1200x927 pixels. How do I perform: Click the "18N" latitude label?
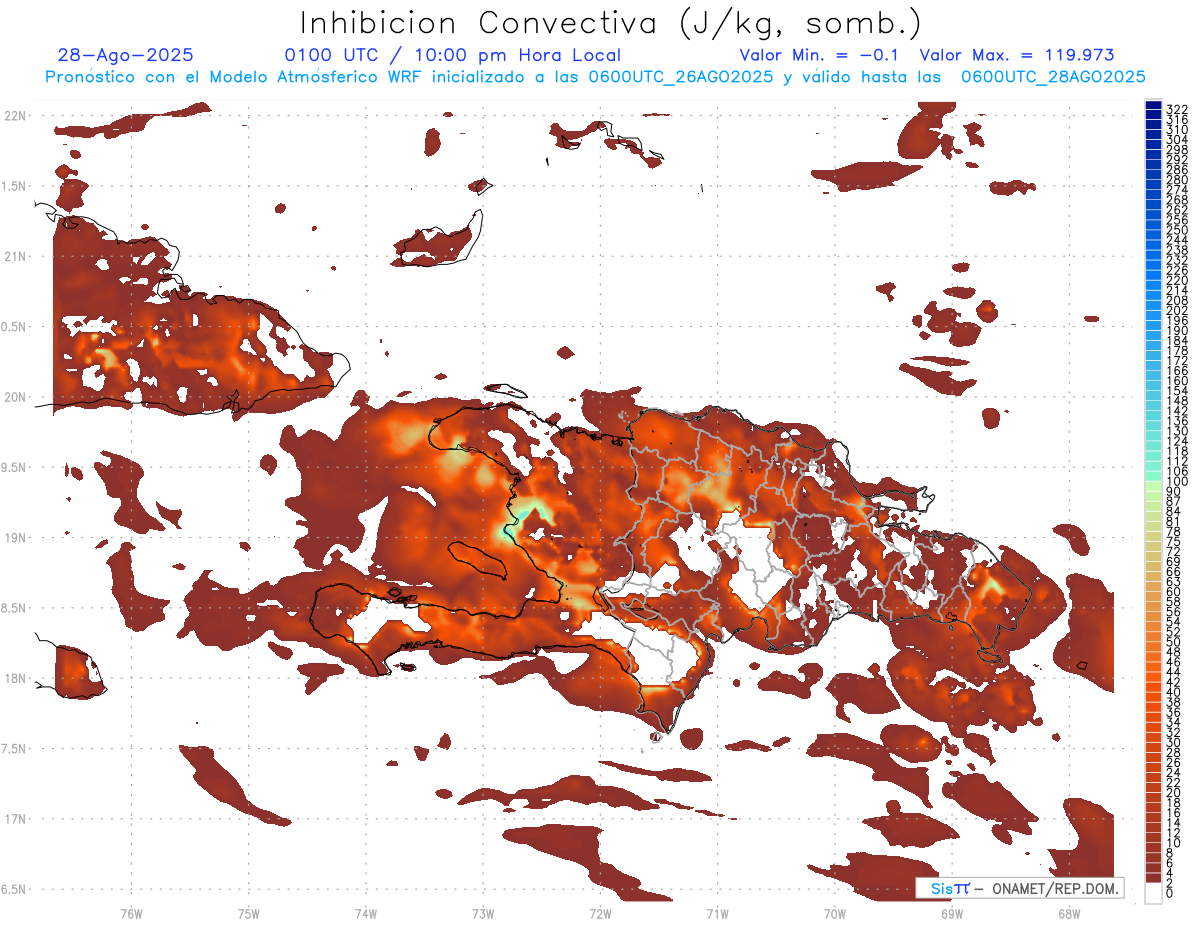point(15,679)
